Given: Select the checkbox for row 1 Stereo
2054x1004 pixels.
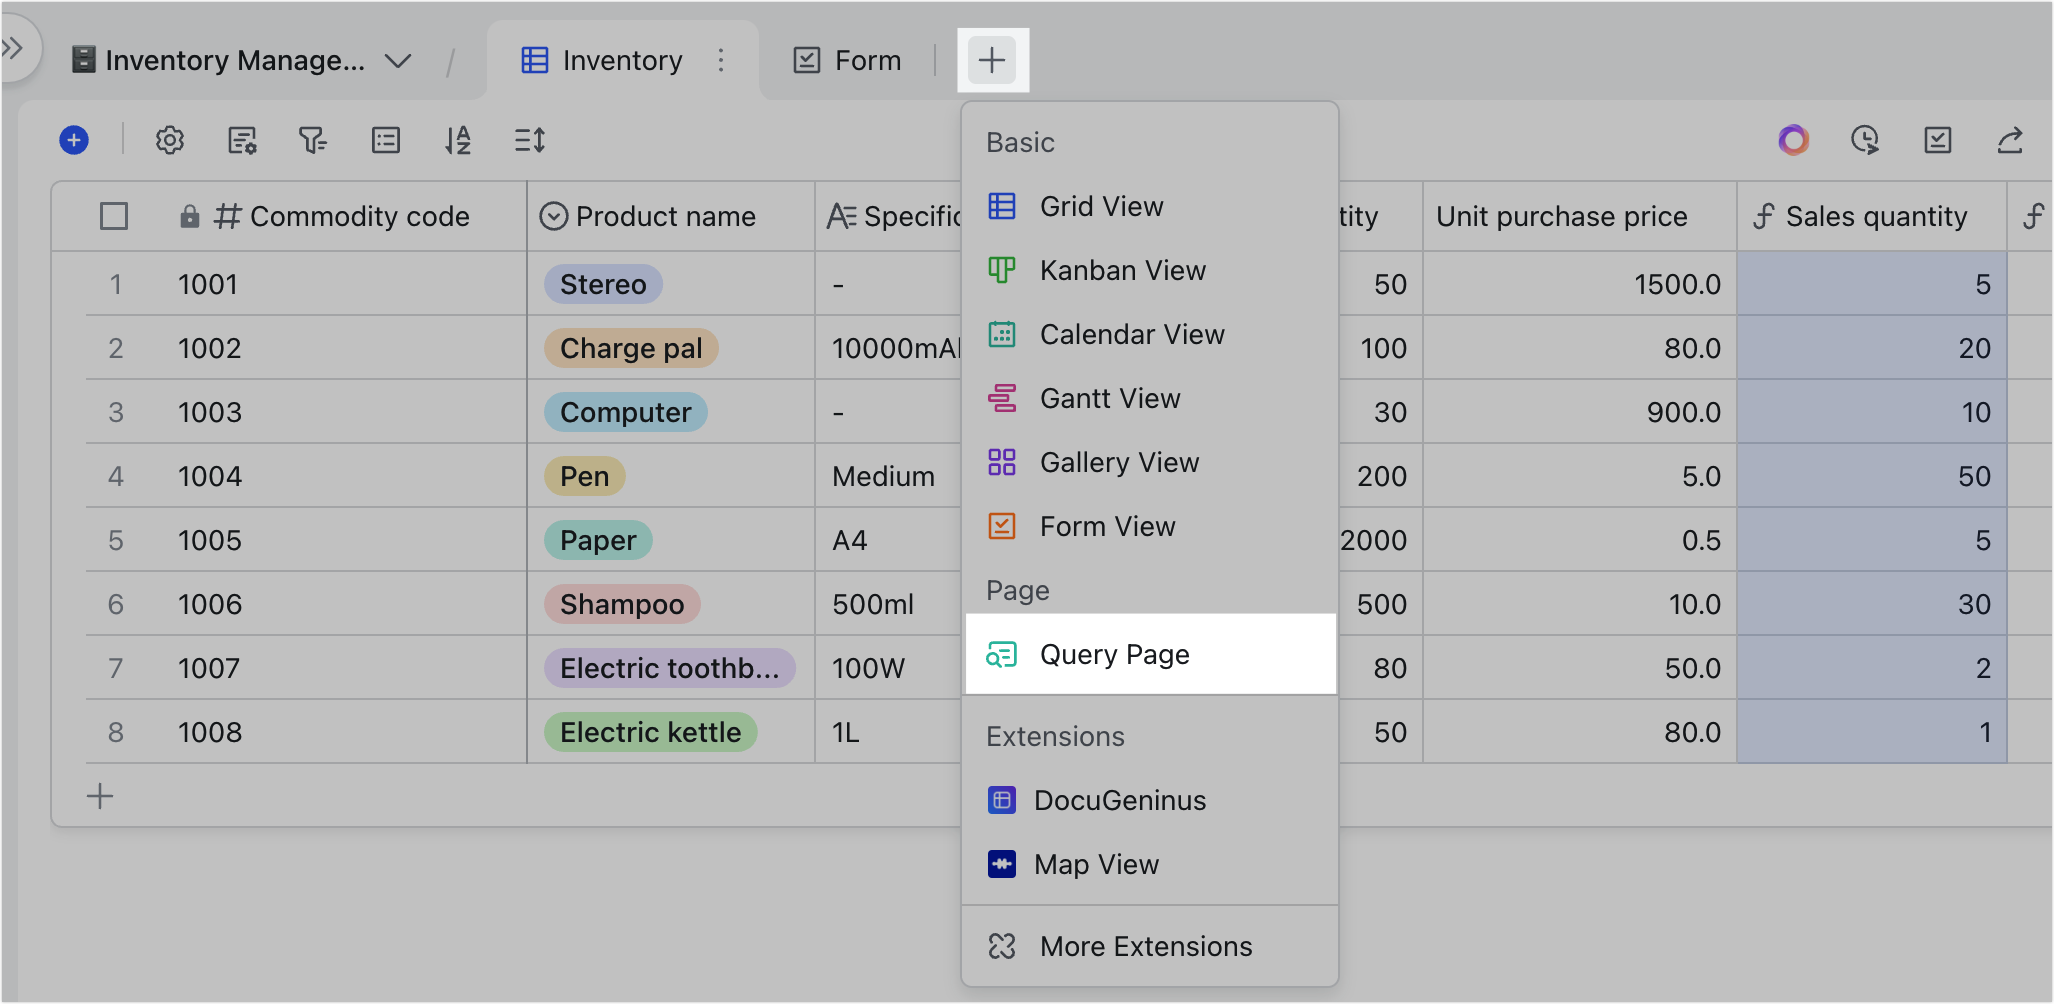Looking at the screenshot, I should (x=113, y=283).
